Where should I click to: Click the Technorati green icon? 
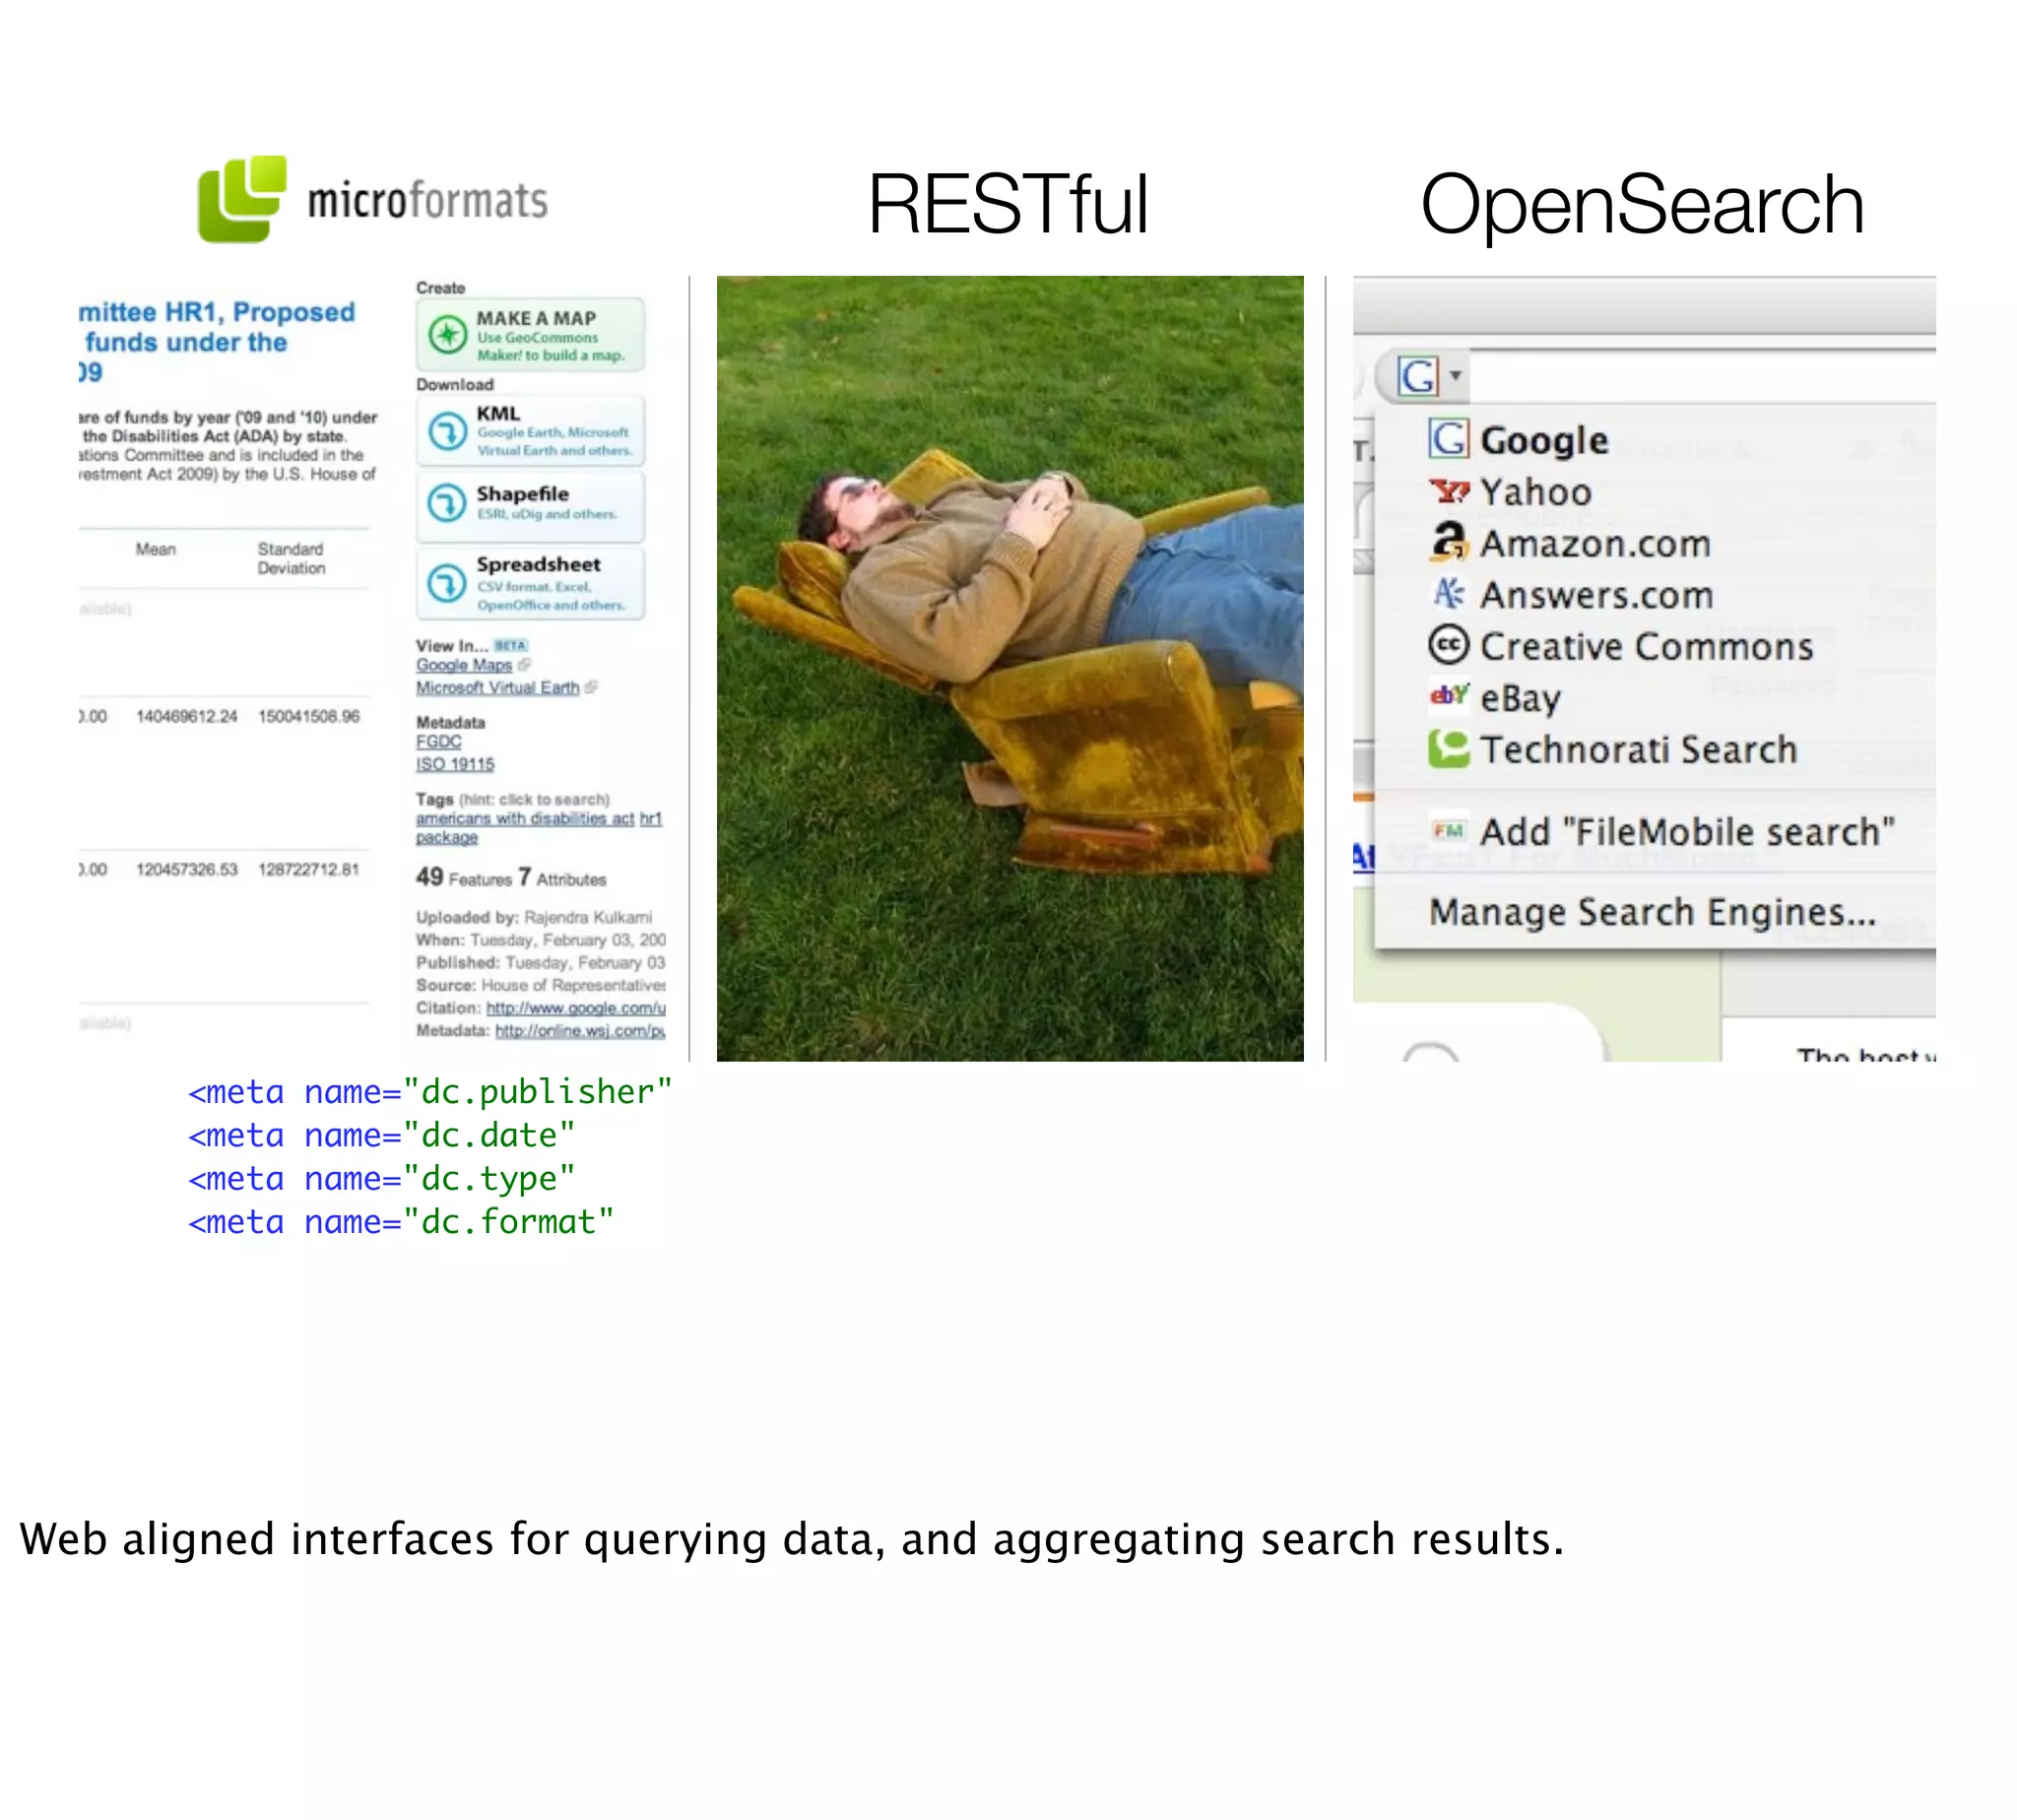click(x=1448, y=748)
